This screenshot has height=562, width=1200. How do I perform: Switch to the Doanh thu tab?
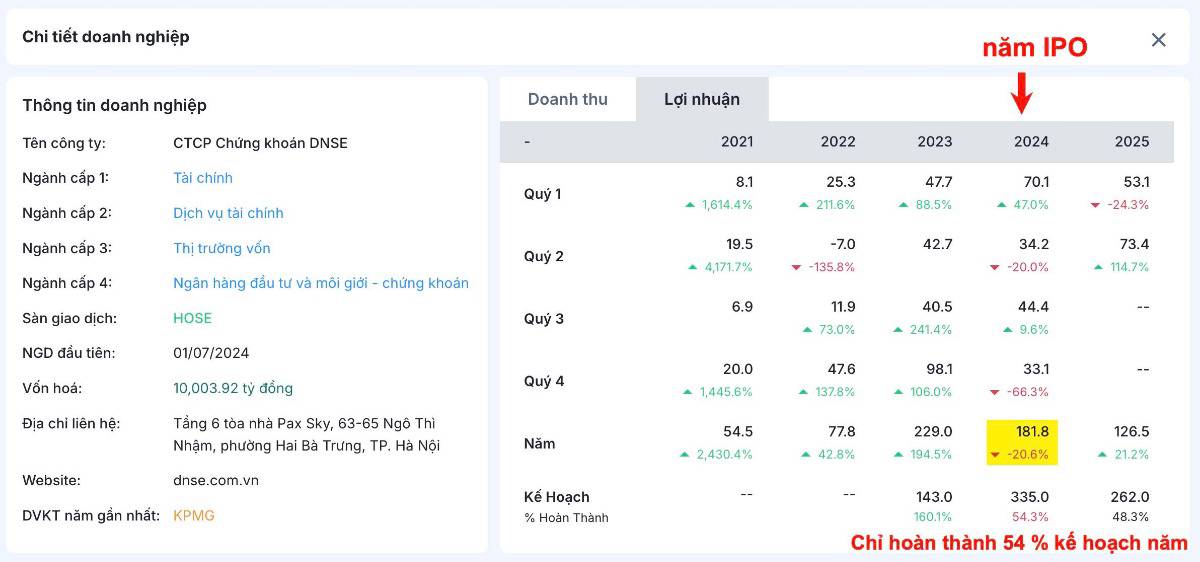pos(567,99)
